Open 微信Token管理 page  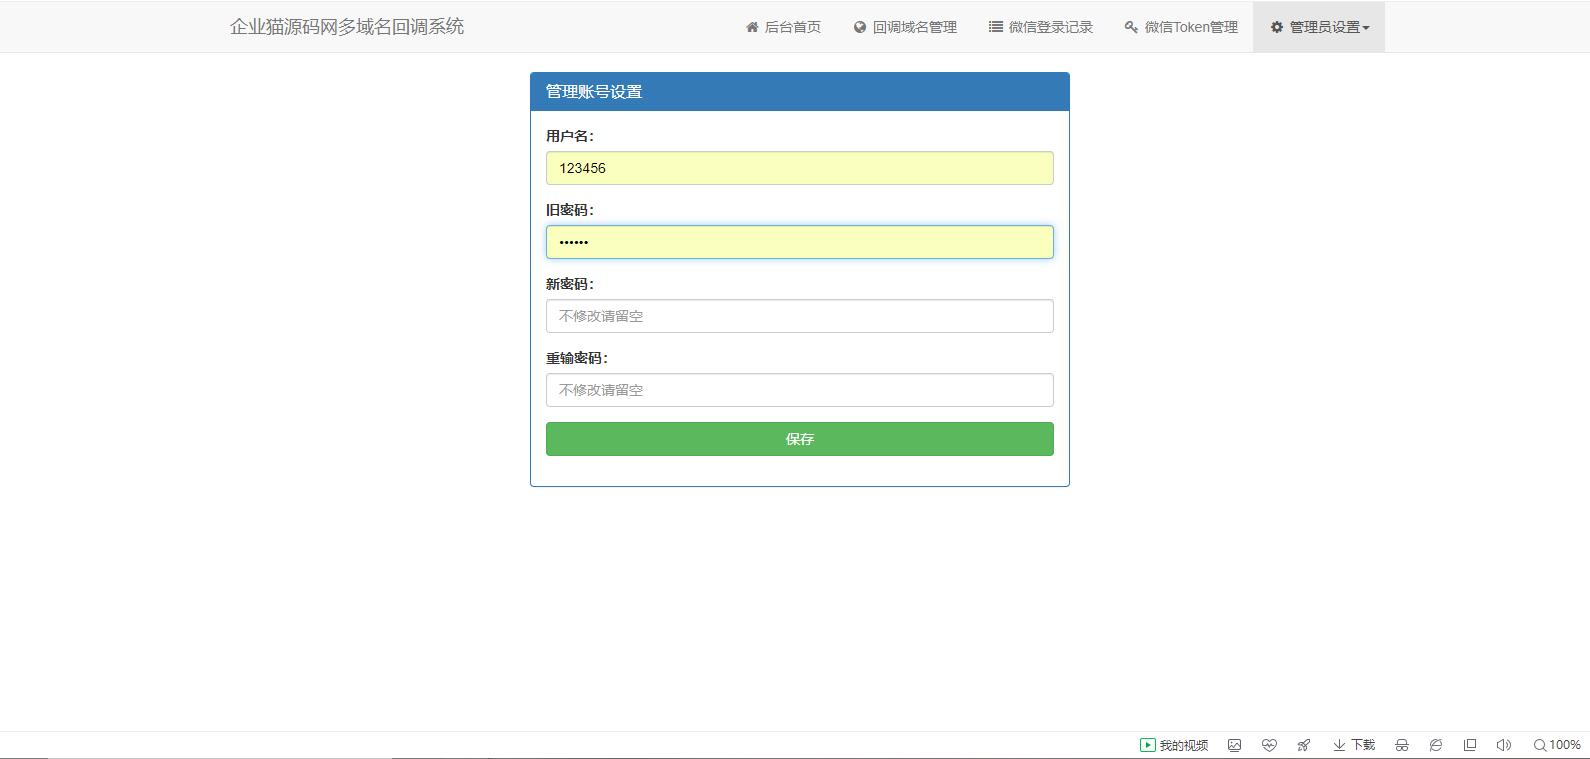1181,27
